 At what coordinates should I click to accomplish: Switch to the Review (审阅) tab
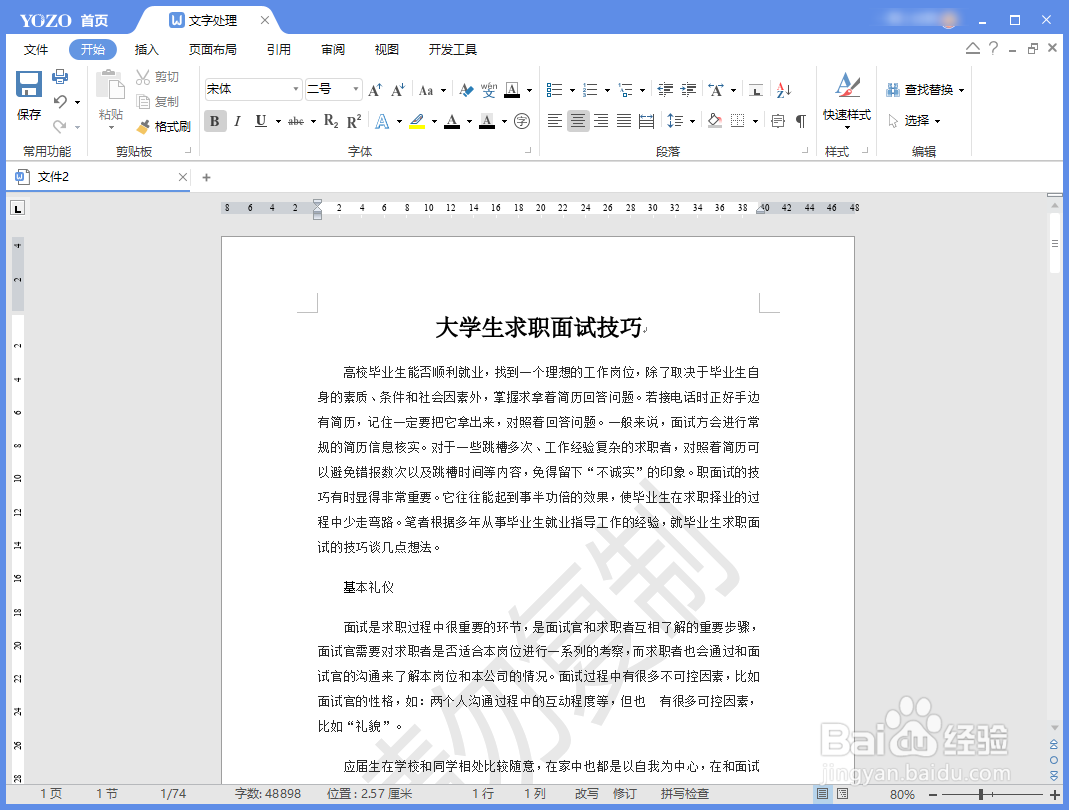[x=333, y=50]
